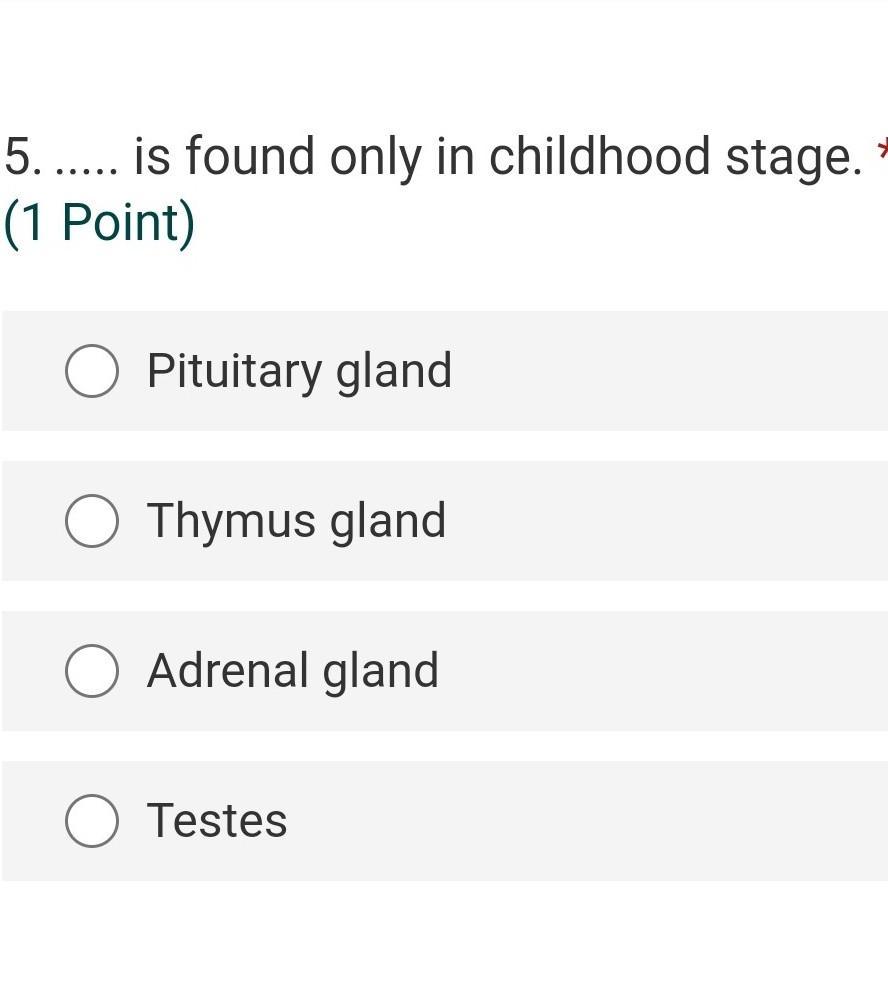Pick the Testes radio circle
The image size is (888, 1007).
tap(92, 821)
